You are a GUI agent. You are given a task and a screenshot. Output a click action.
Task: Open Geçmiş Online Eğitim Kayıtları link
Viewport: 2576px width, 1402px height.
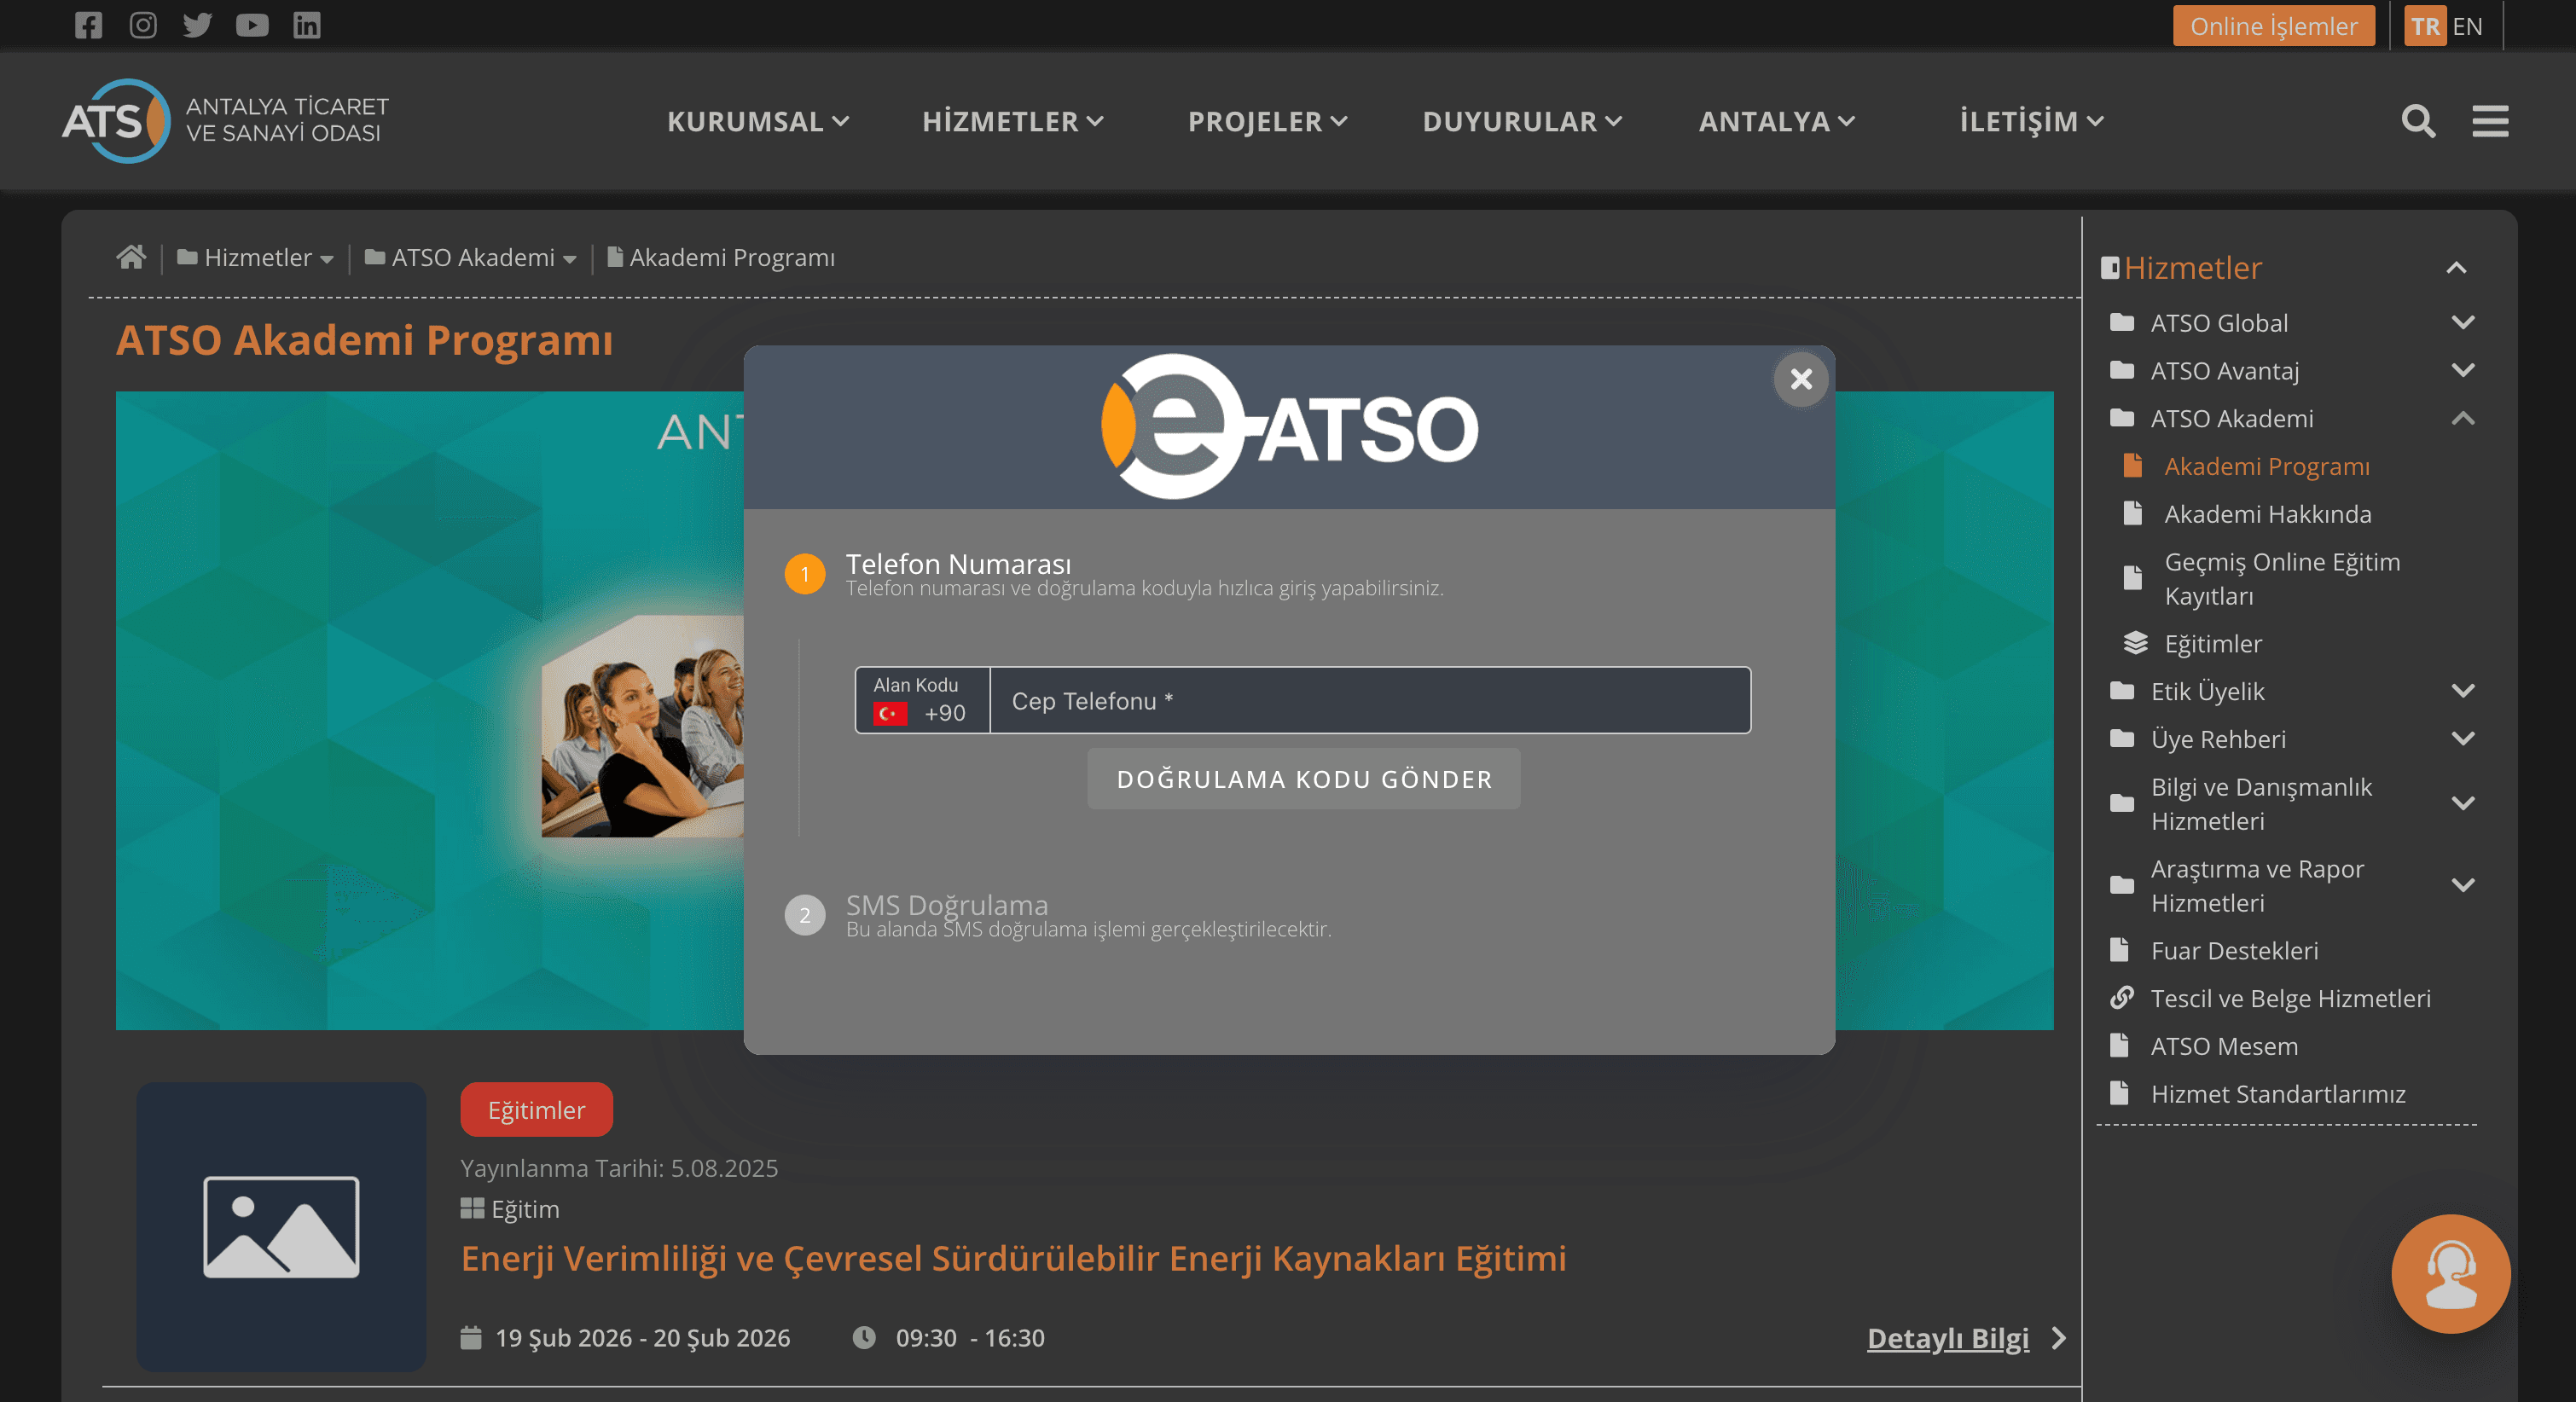point(2282,579)
